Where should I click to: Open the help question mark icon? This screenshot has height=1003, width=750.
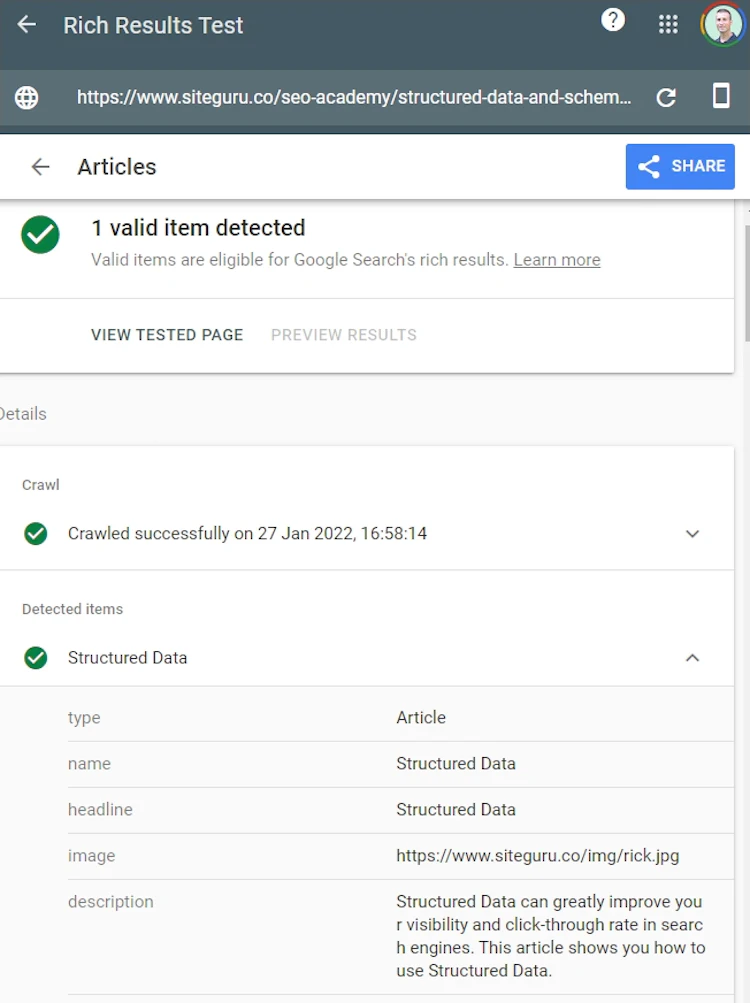coord(612,20)
